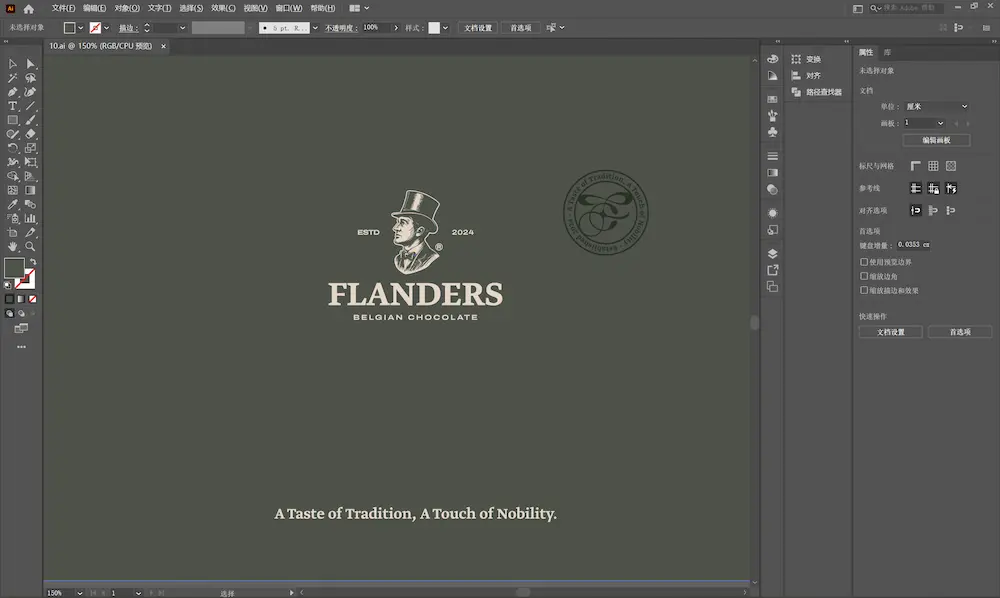
Task: Select the Rotate tool
Action: click(x=12, y=148)
